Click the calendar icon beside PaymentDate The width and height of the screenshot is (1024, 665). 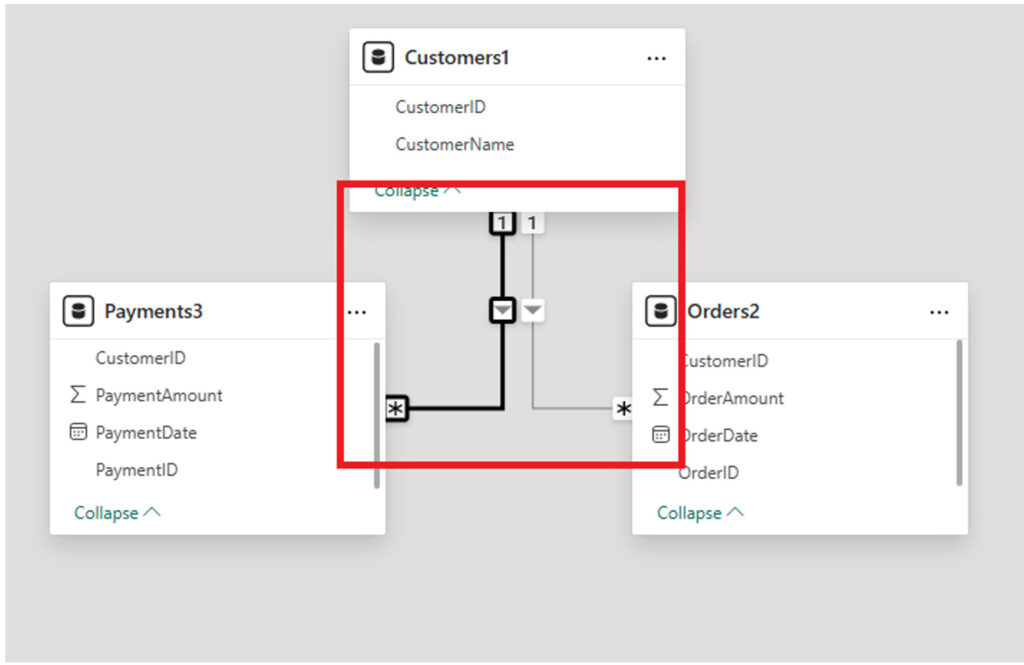(78, 433)
